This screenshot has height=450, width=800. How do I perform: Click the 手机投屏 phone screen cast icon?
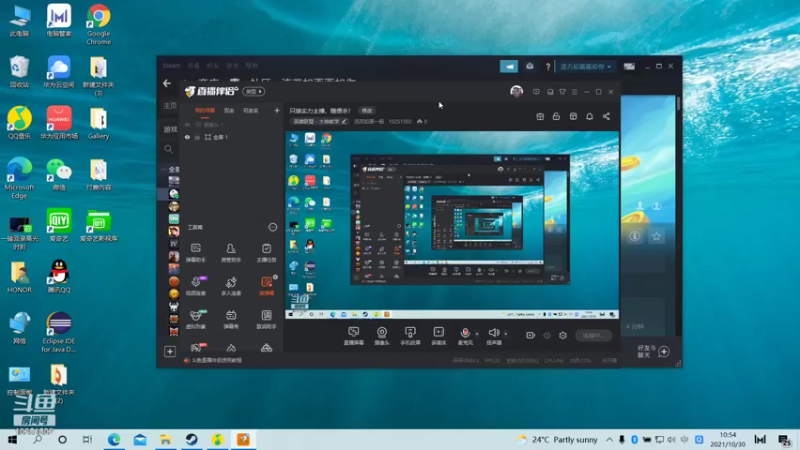410,336
